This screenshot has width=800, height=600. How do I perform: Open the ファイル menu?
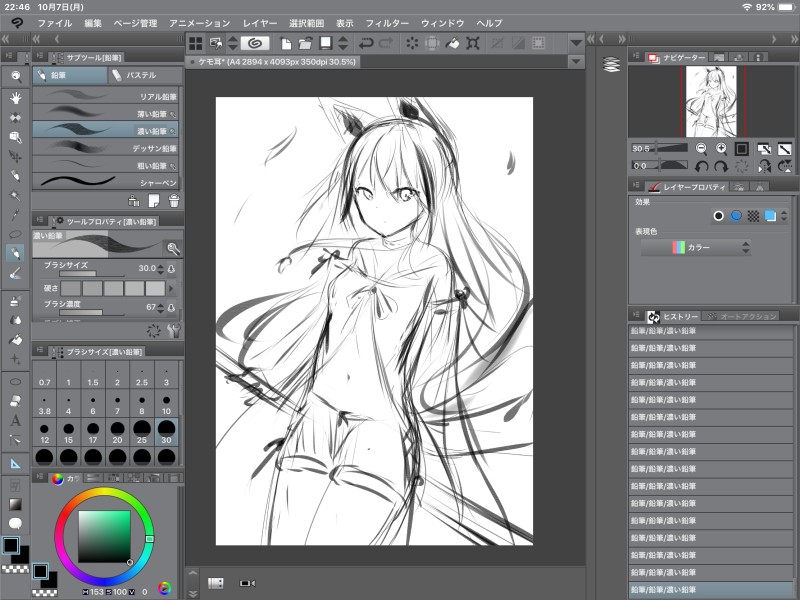55,23
